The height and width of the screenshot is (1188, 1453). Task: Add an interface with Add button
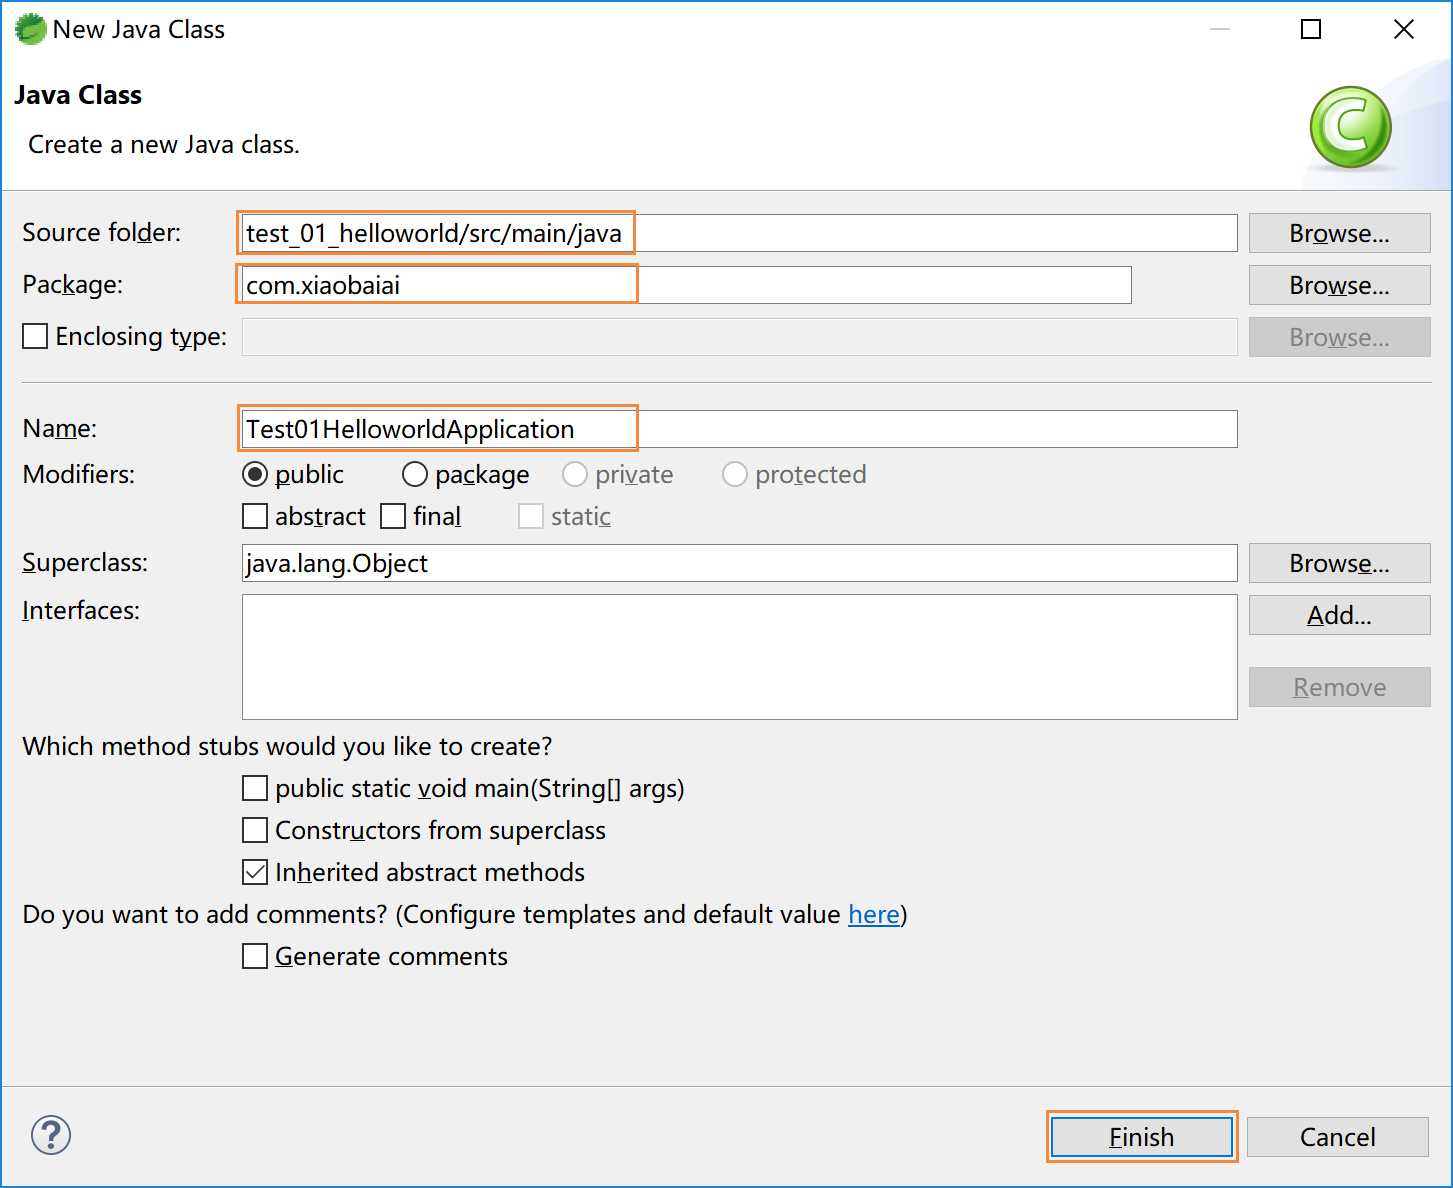1339,615
